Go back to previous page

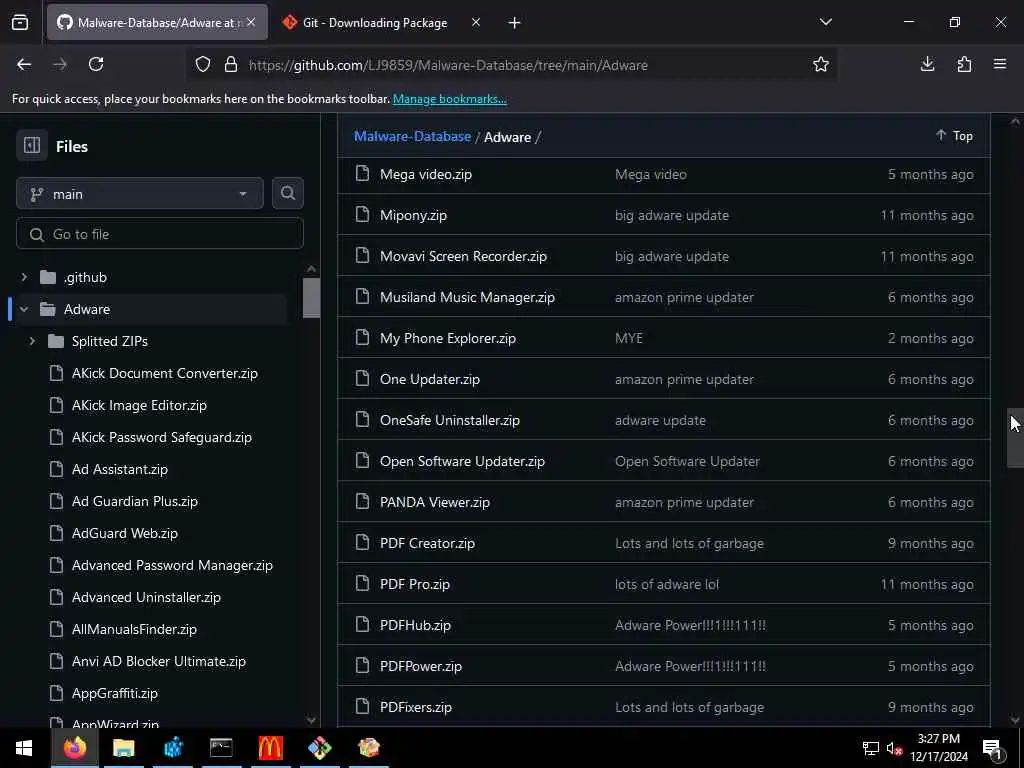coord(24,65)
